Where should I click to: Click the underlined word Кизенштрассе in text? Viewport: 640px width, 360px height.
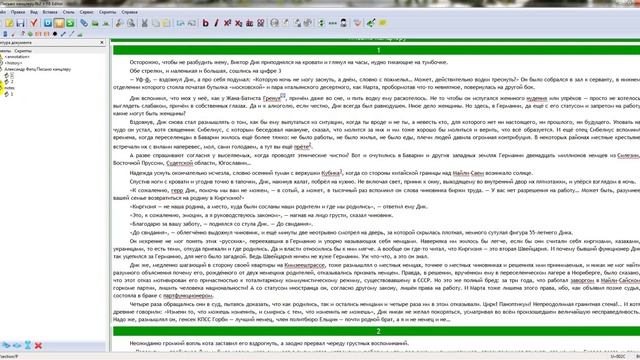point(304,265)
